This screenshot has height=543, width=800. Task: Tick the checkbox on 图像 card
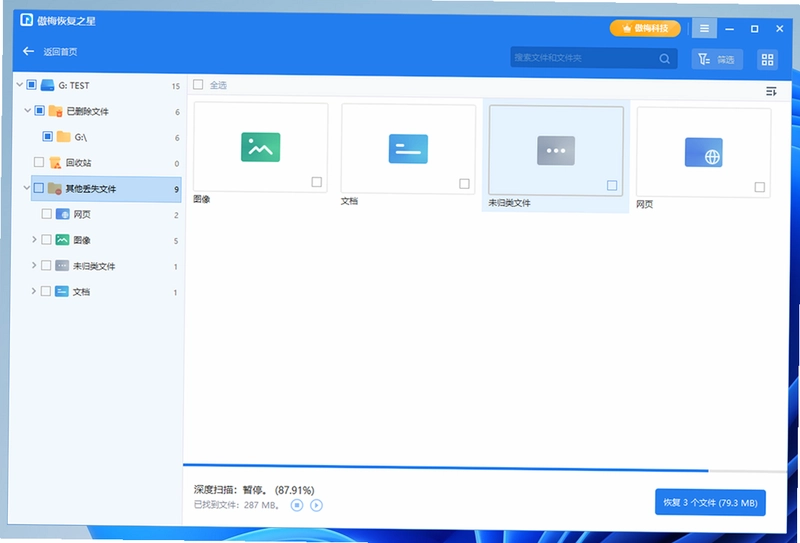coord(316,182)
